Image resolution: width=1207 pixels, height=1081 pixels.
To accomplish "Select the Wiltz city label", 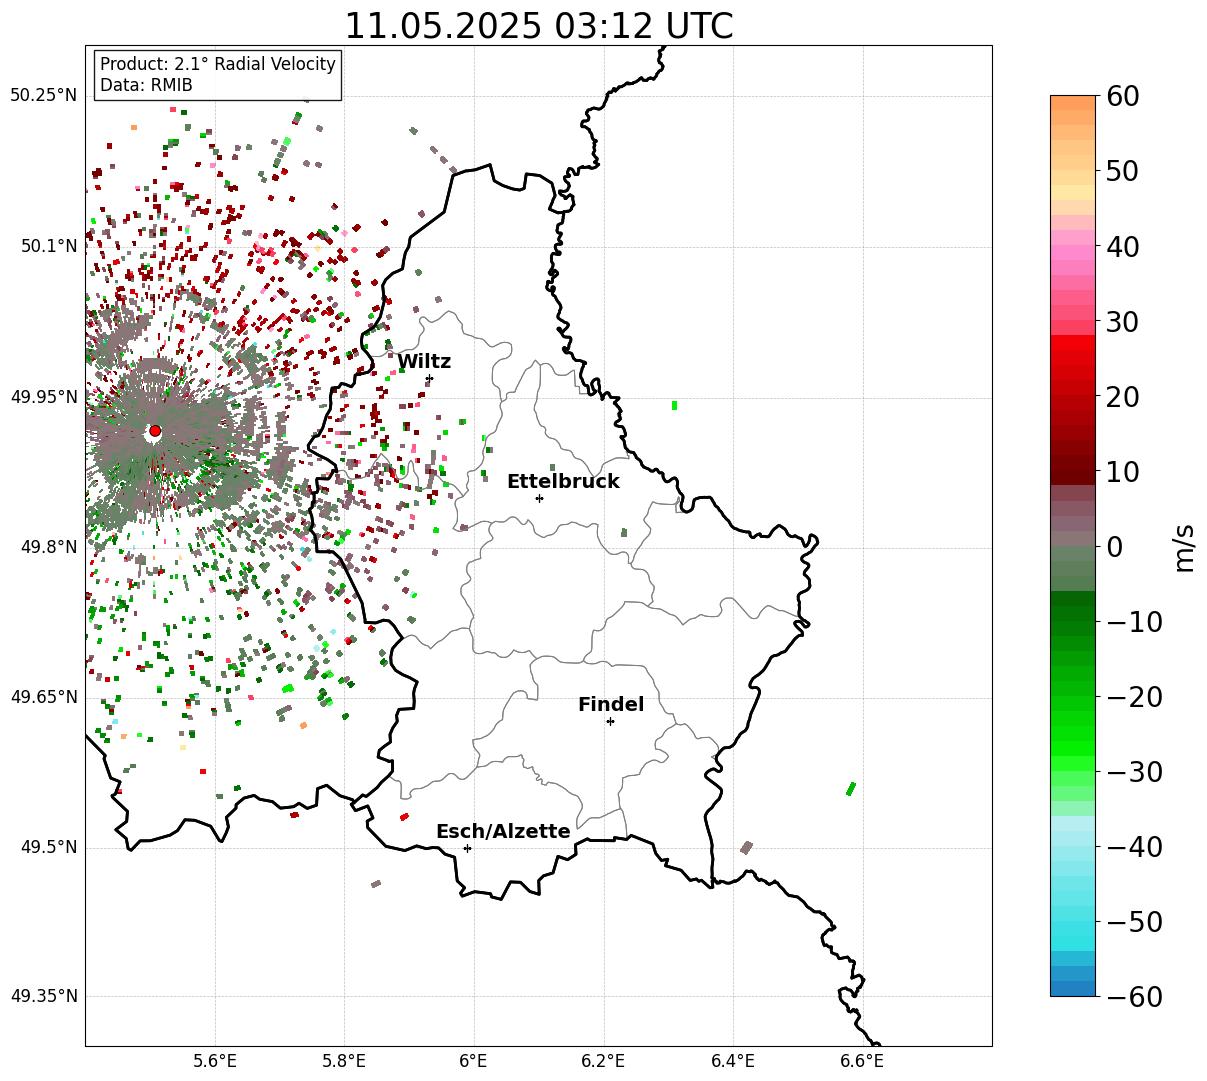I will point(424,362).
